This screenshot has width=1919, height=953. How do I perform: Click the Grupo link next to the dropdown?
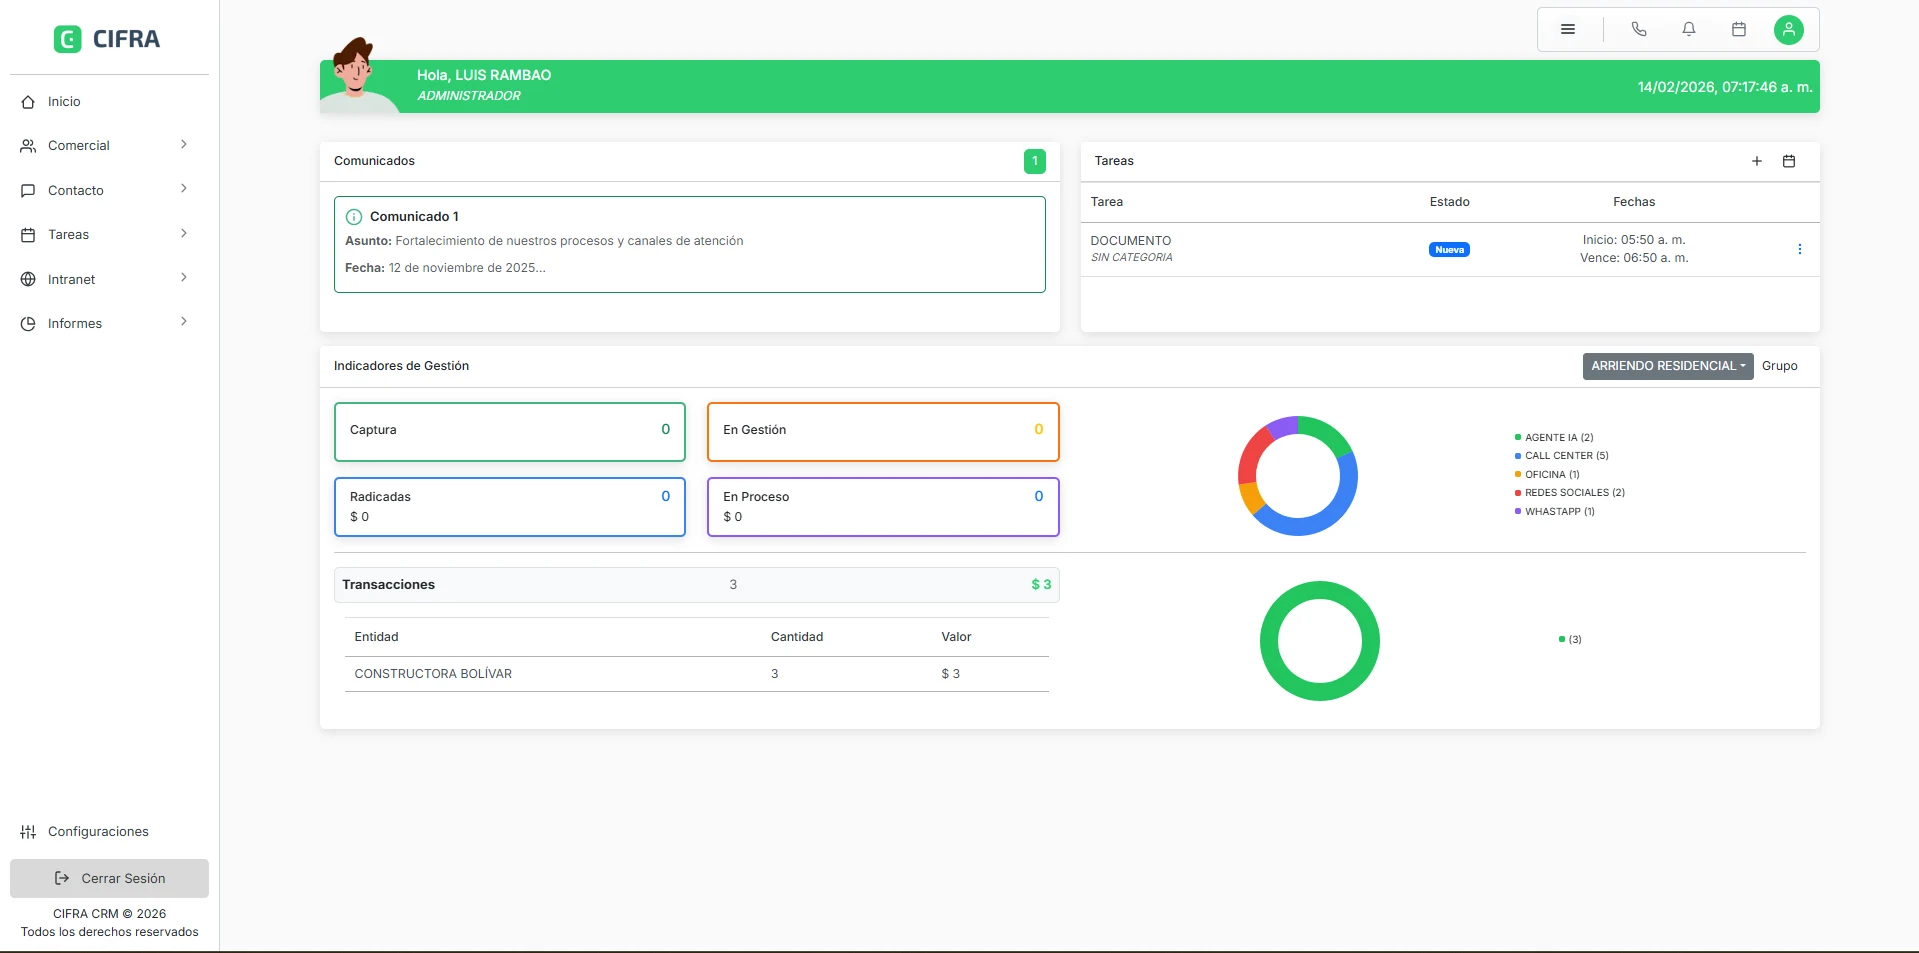[1780, 366]
